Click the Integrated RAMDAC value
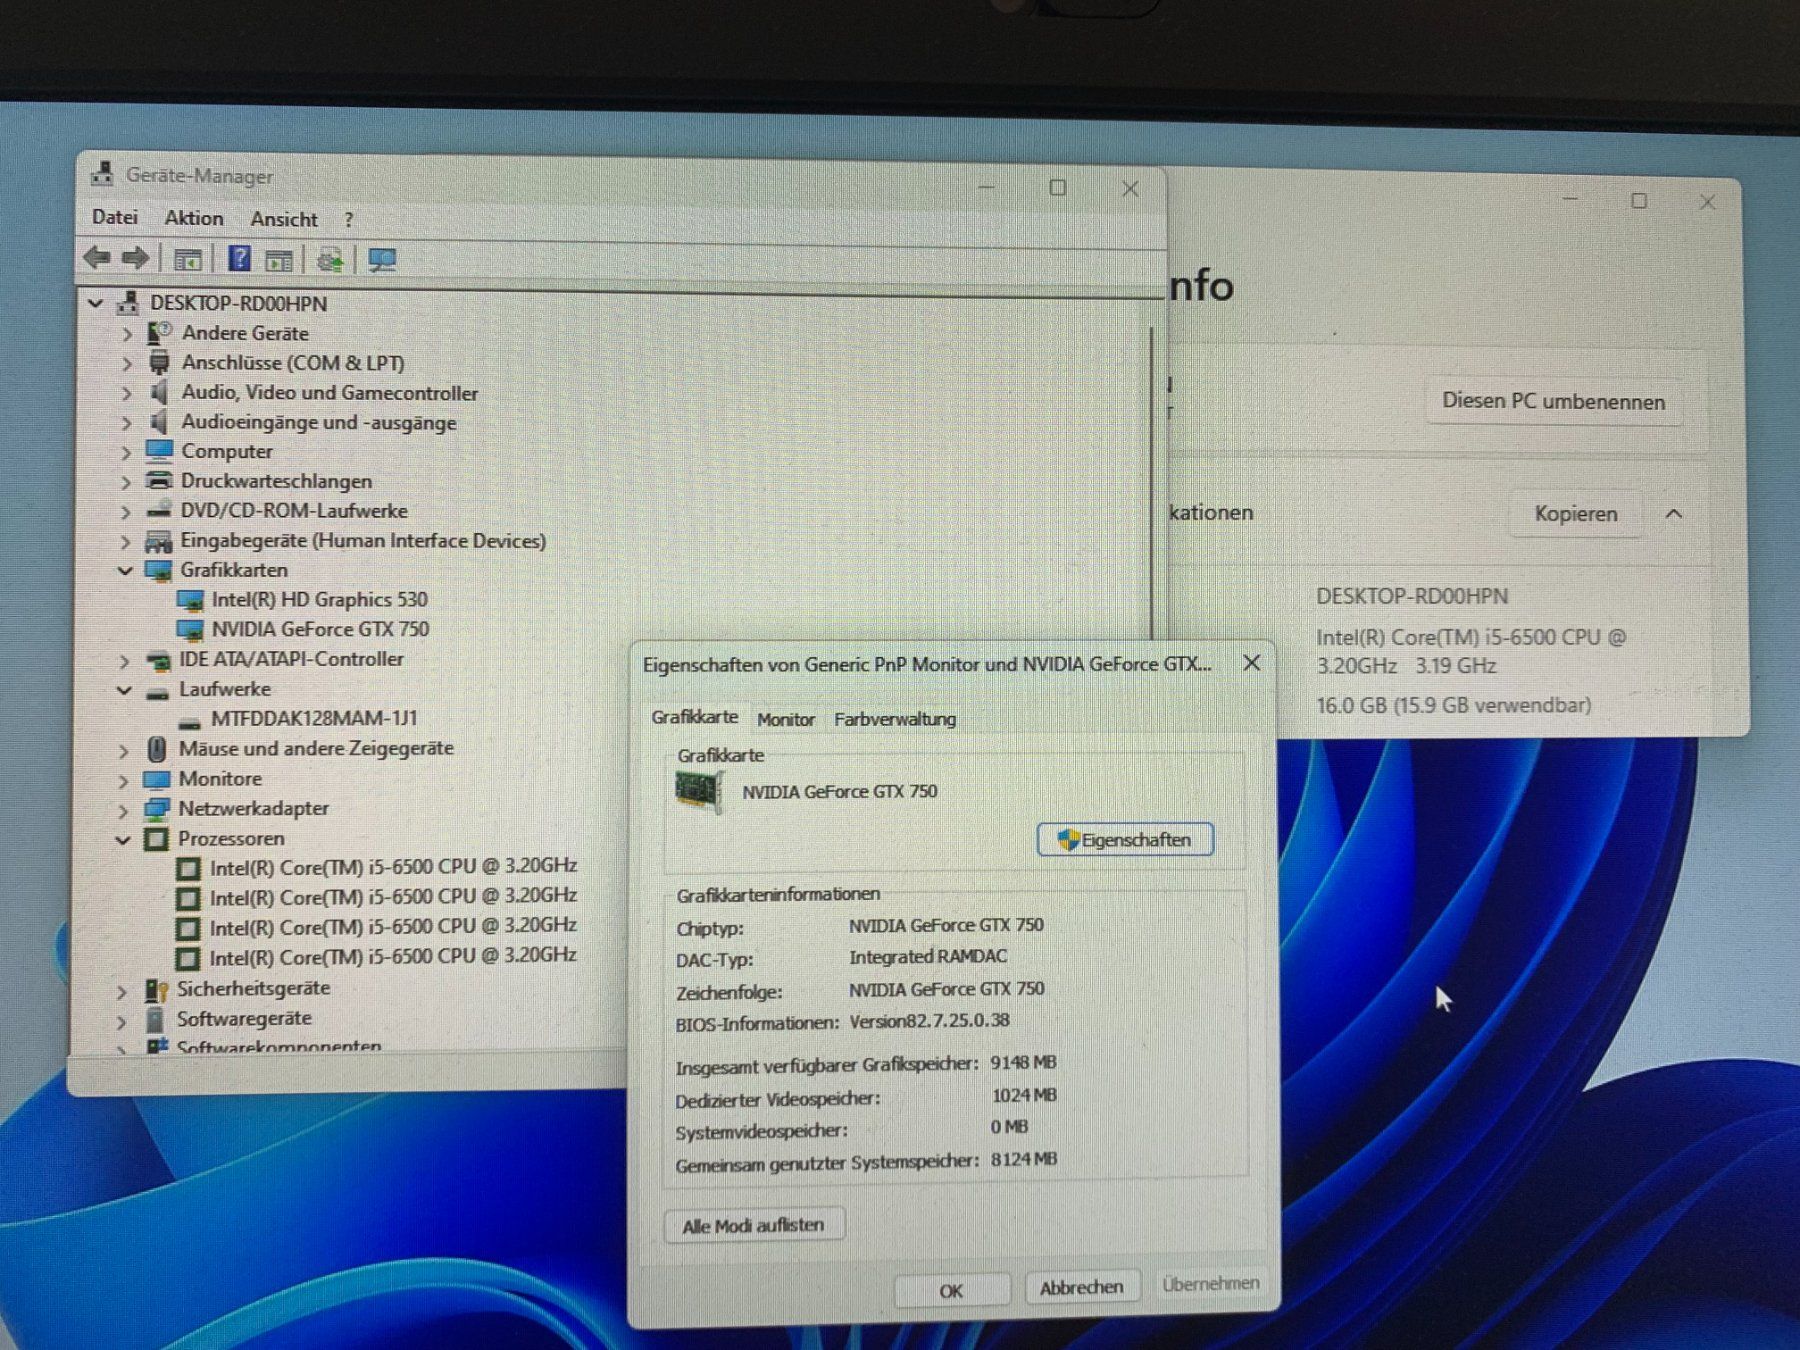Image resolution: width=1800 pixels, height=1350 pixels. click(928, 957)
